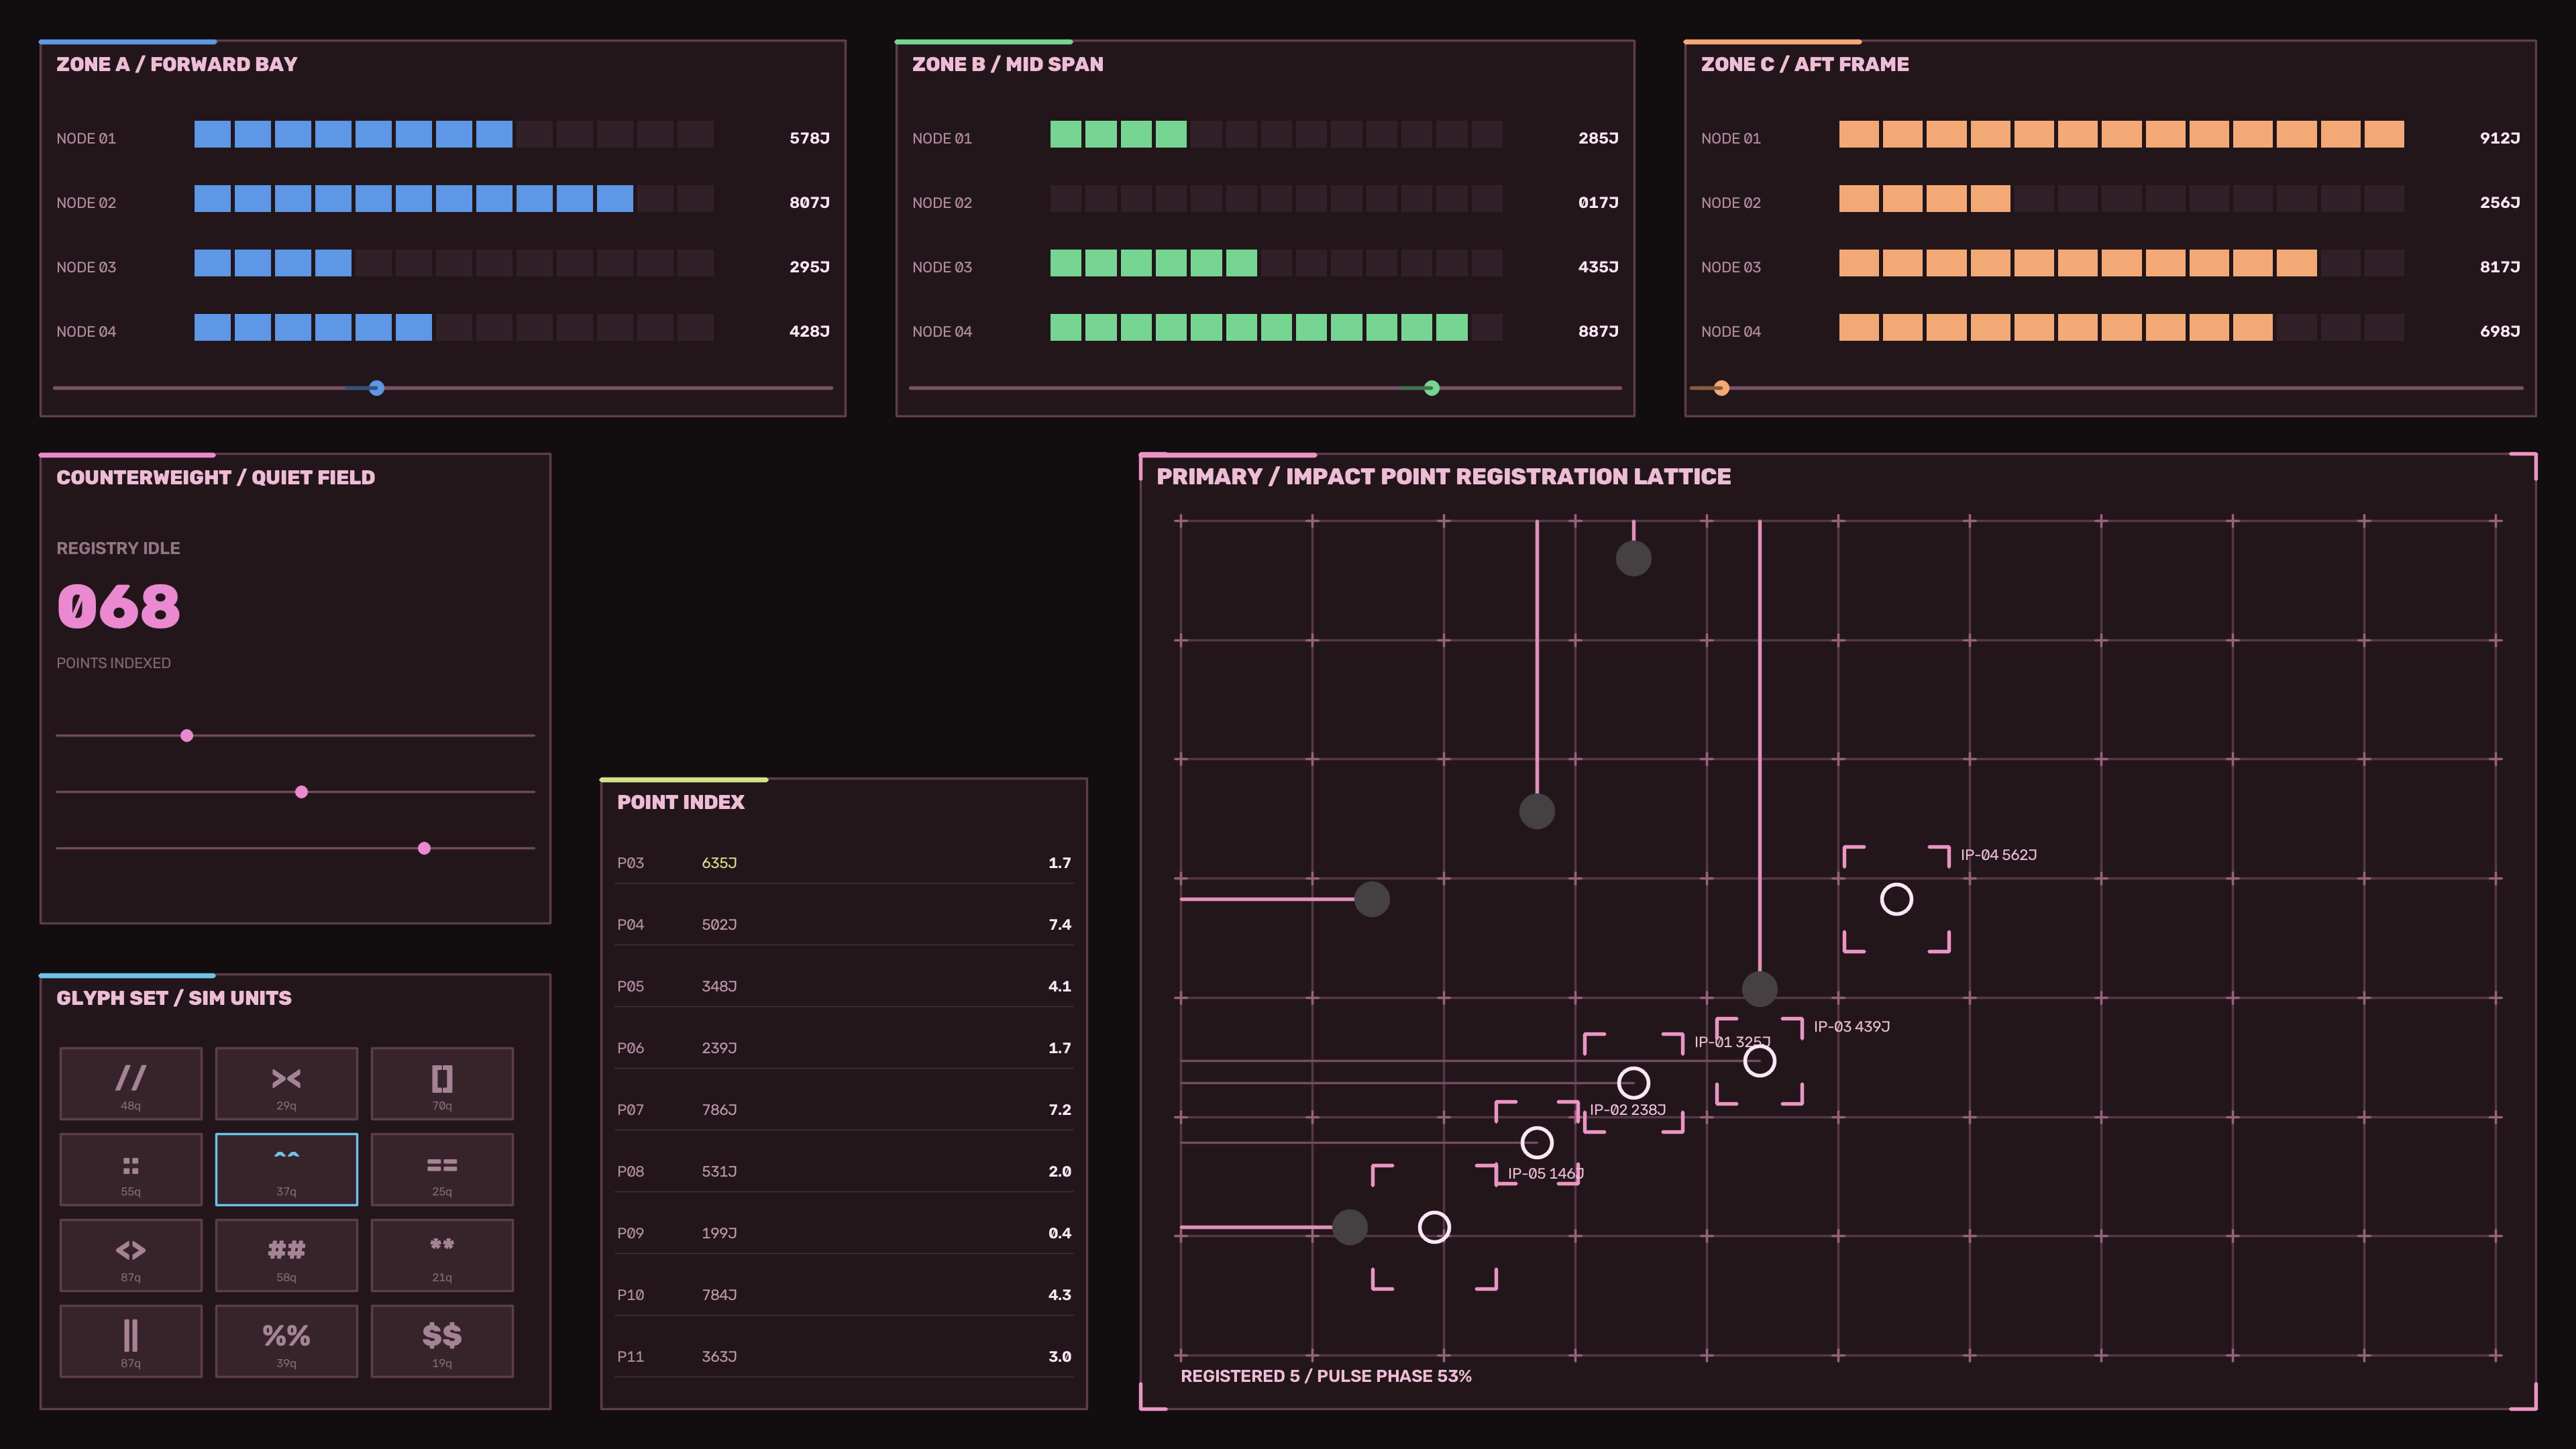Click the REGISTRY IDLE status label

click(118, 548)
